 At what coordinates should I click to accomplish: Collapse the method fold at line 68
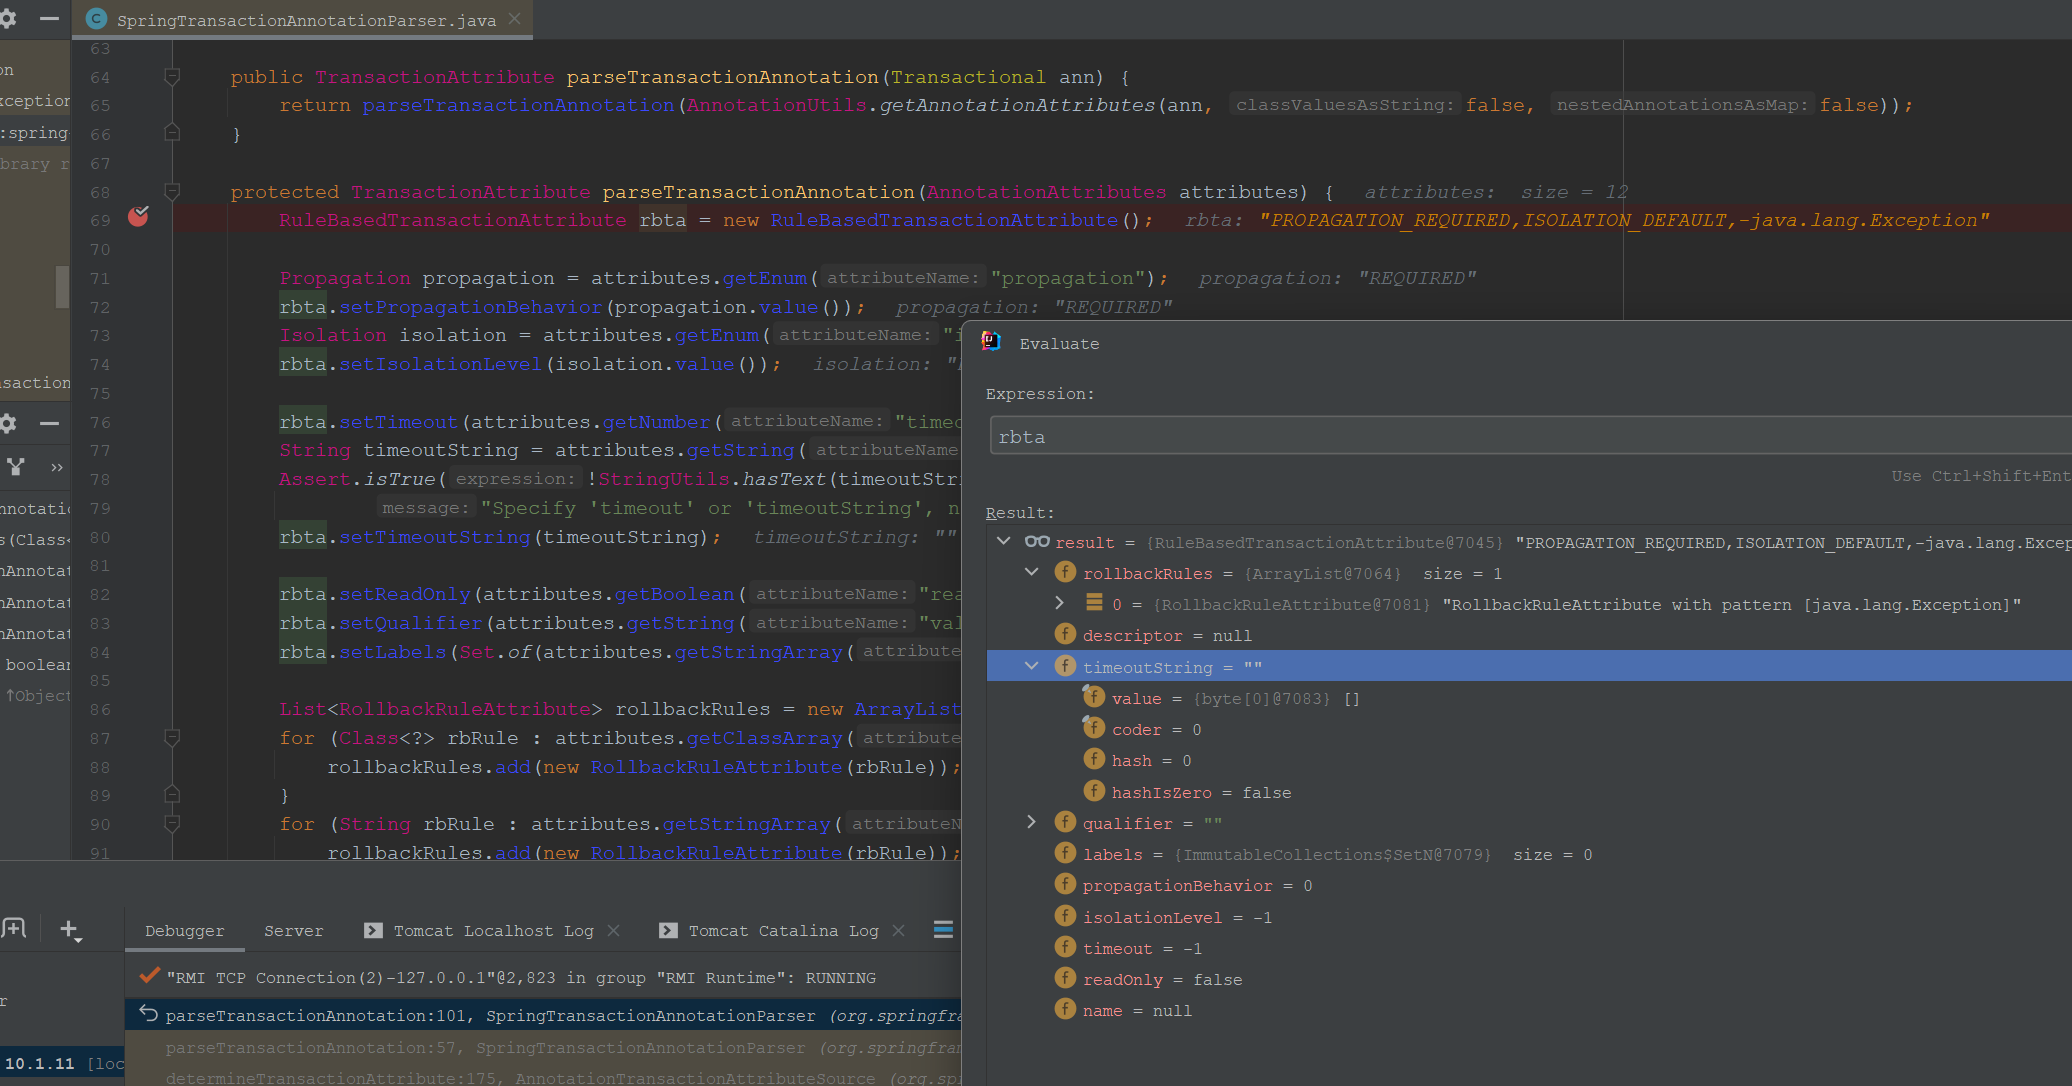[x=172, y=191]
